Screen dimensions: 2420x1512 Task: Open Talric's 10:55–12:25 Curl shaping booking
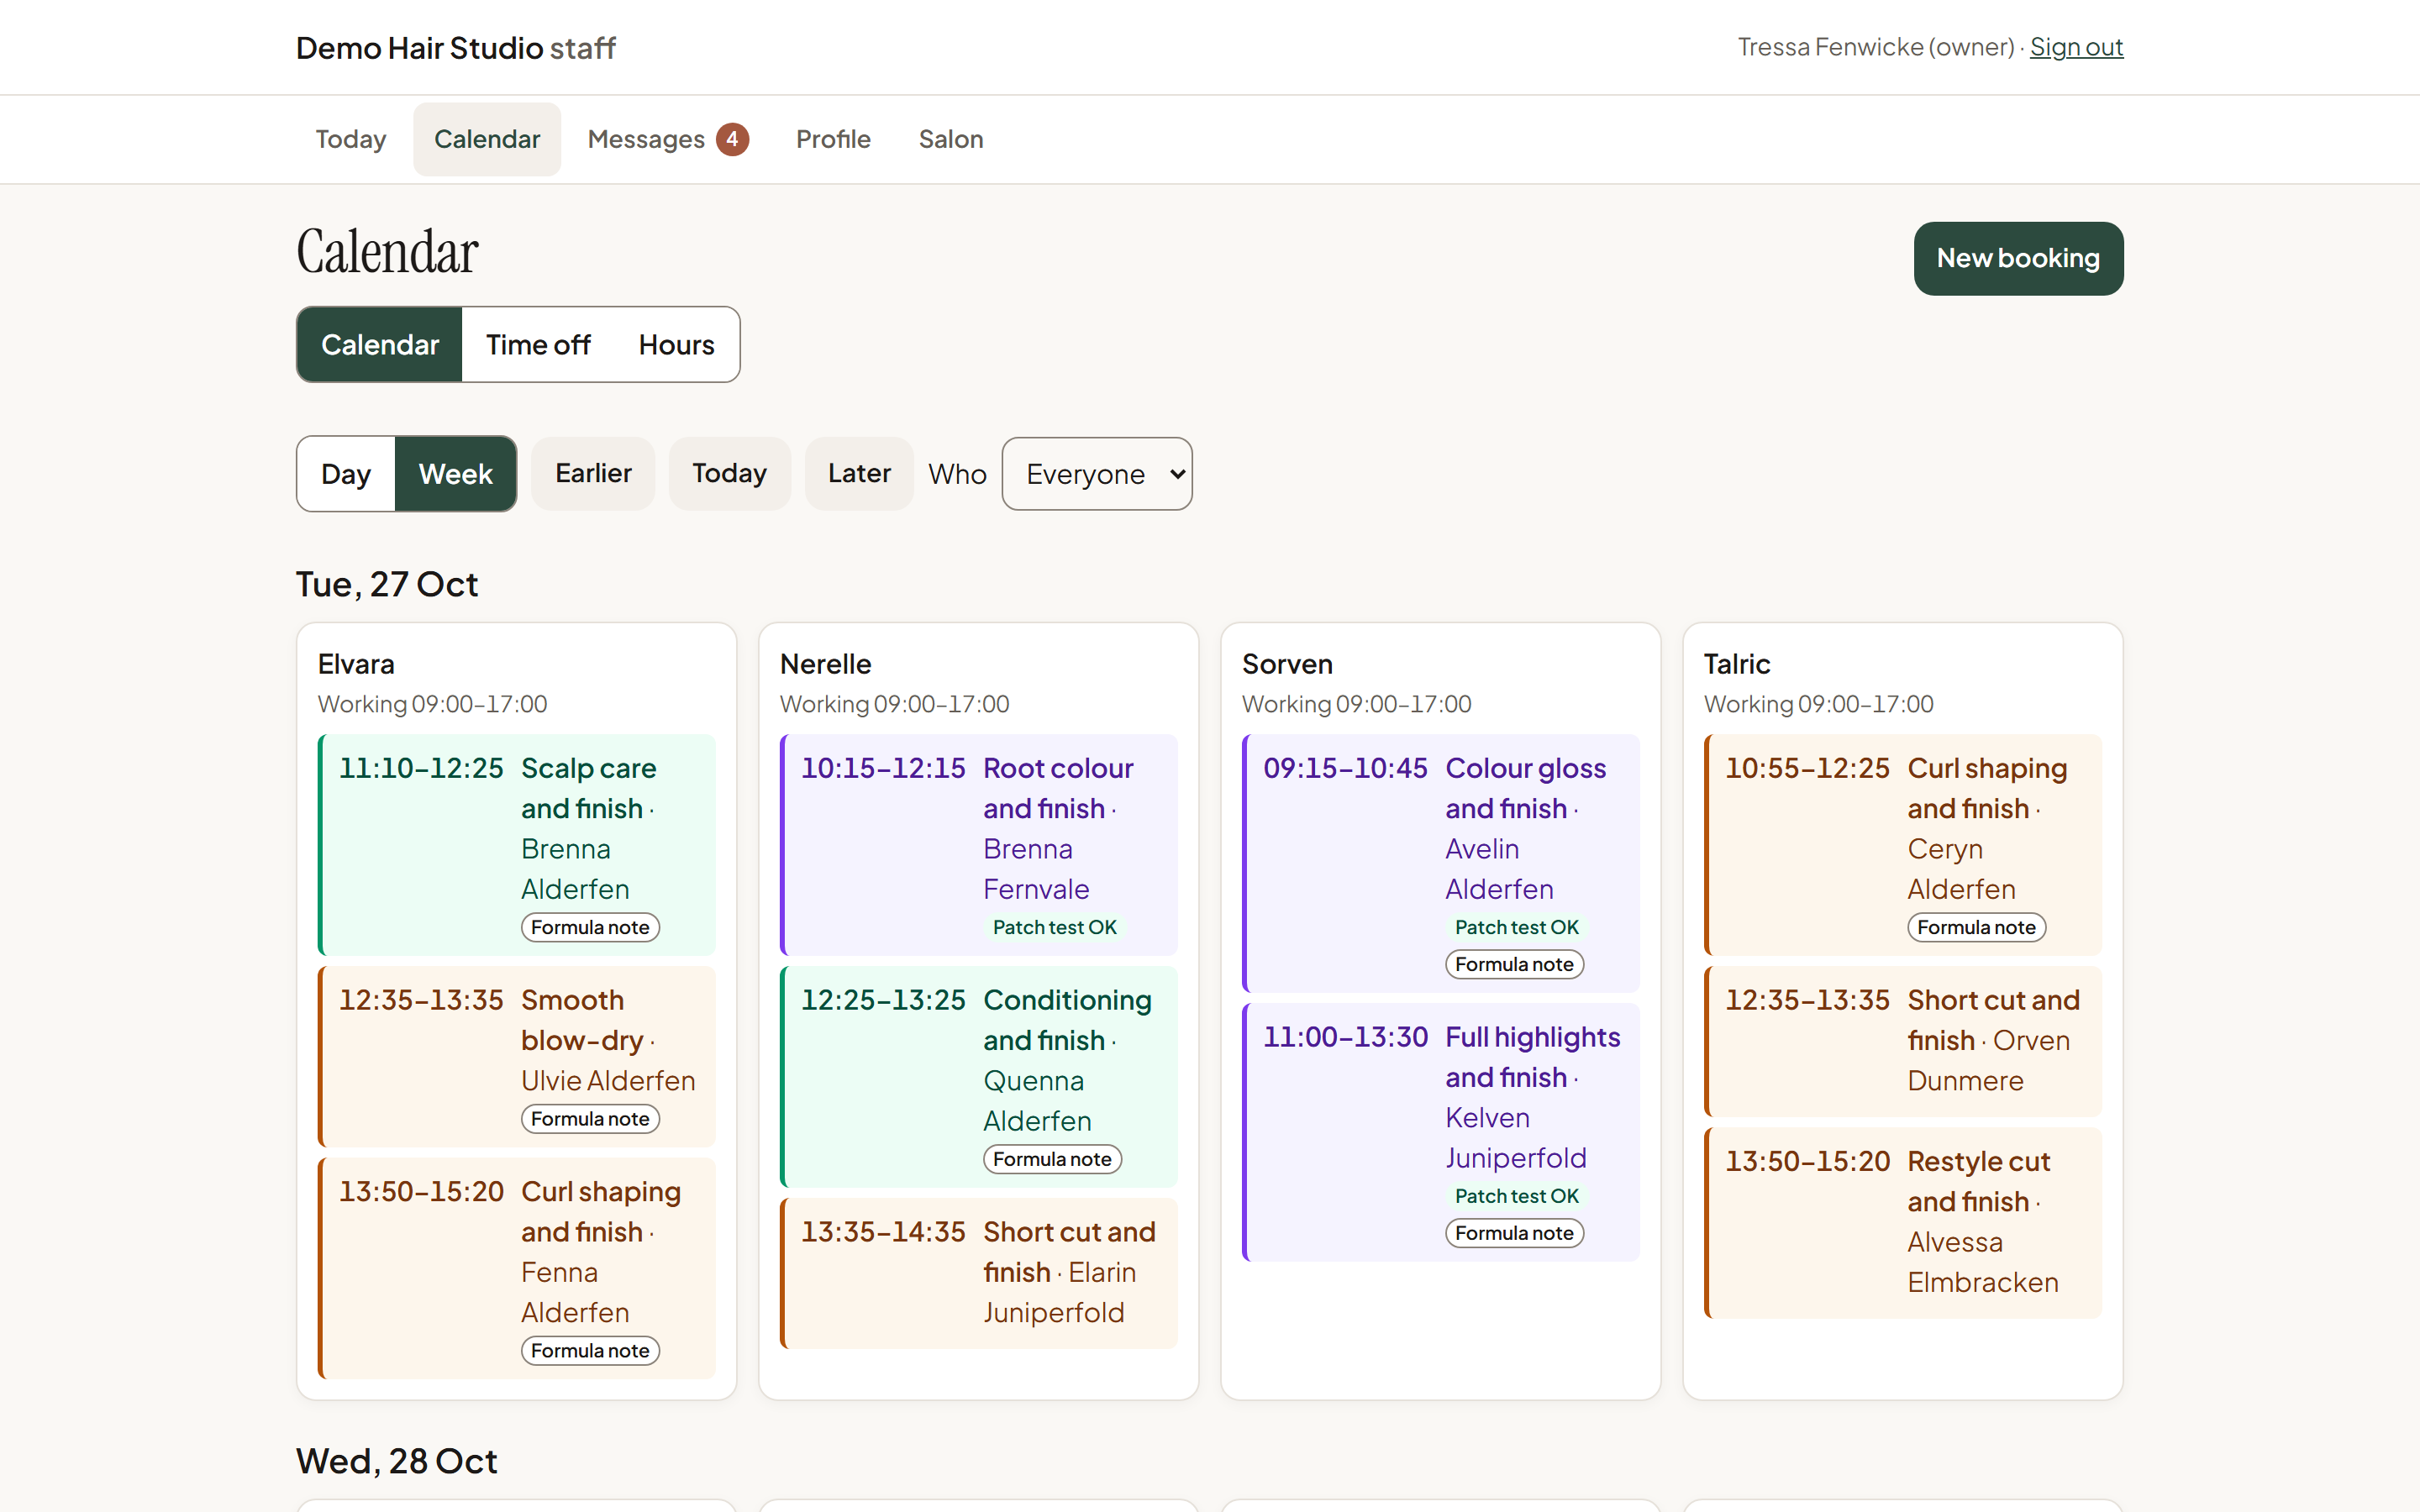tap(1903, 845)
